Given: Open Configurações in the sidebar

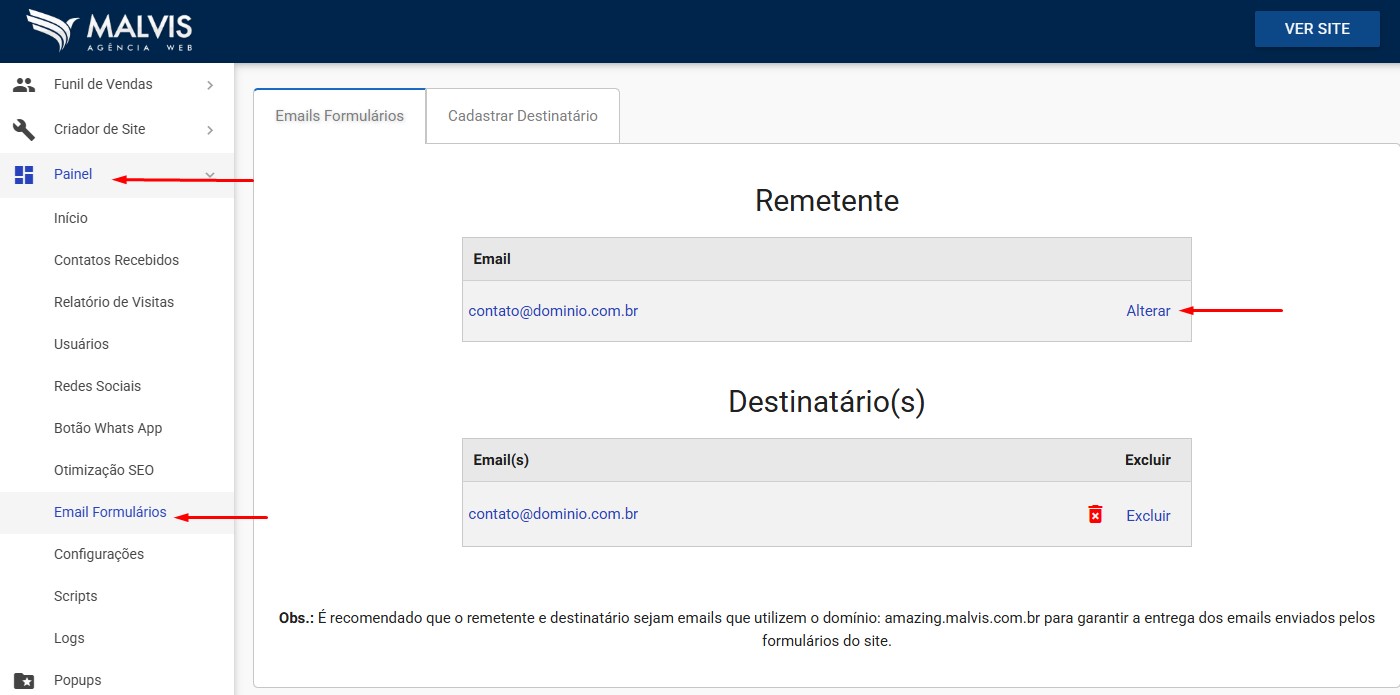Looking at the screenshot, I should (99, 554).
